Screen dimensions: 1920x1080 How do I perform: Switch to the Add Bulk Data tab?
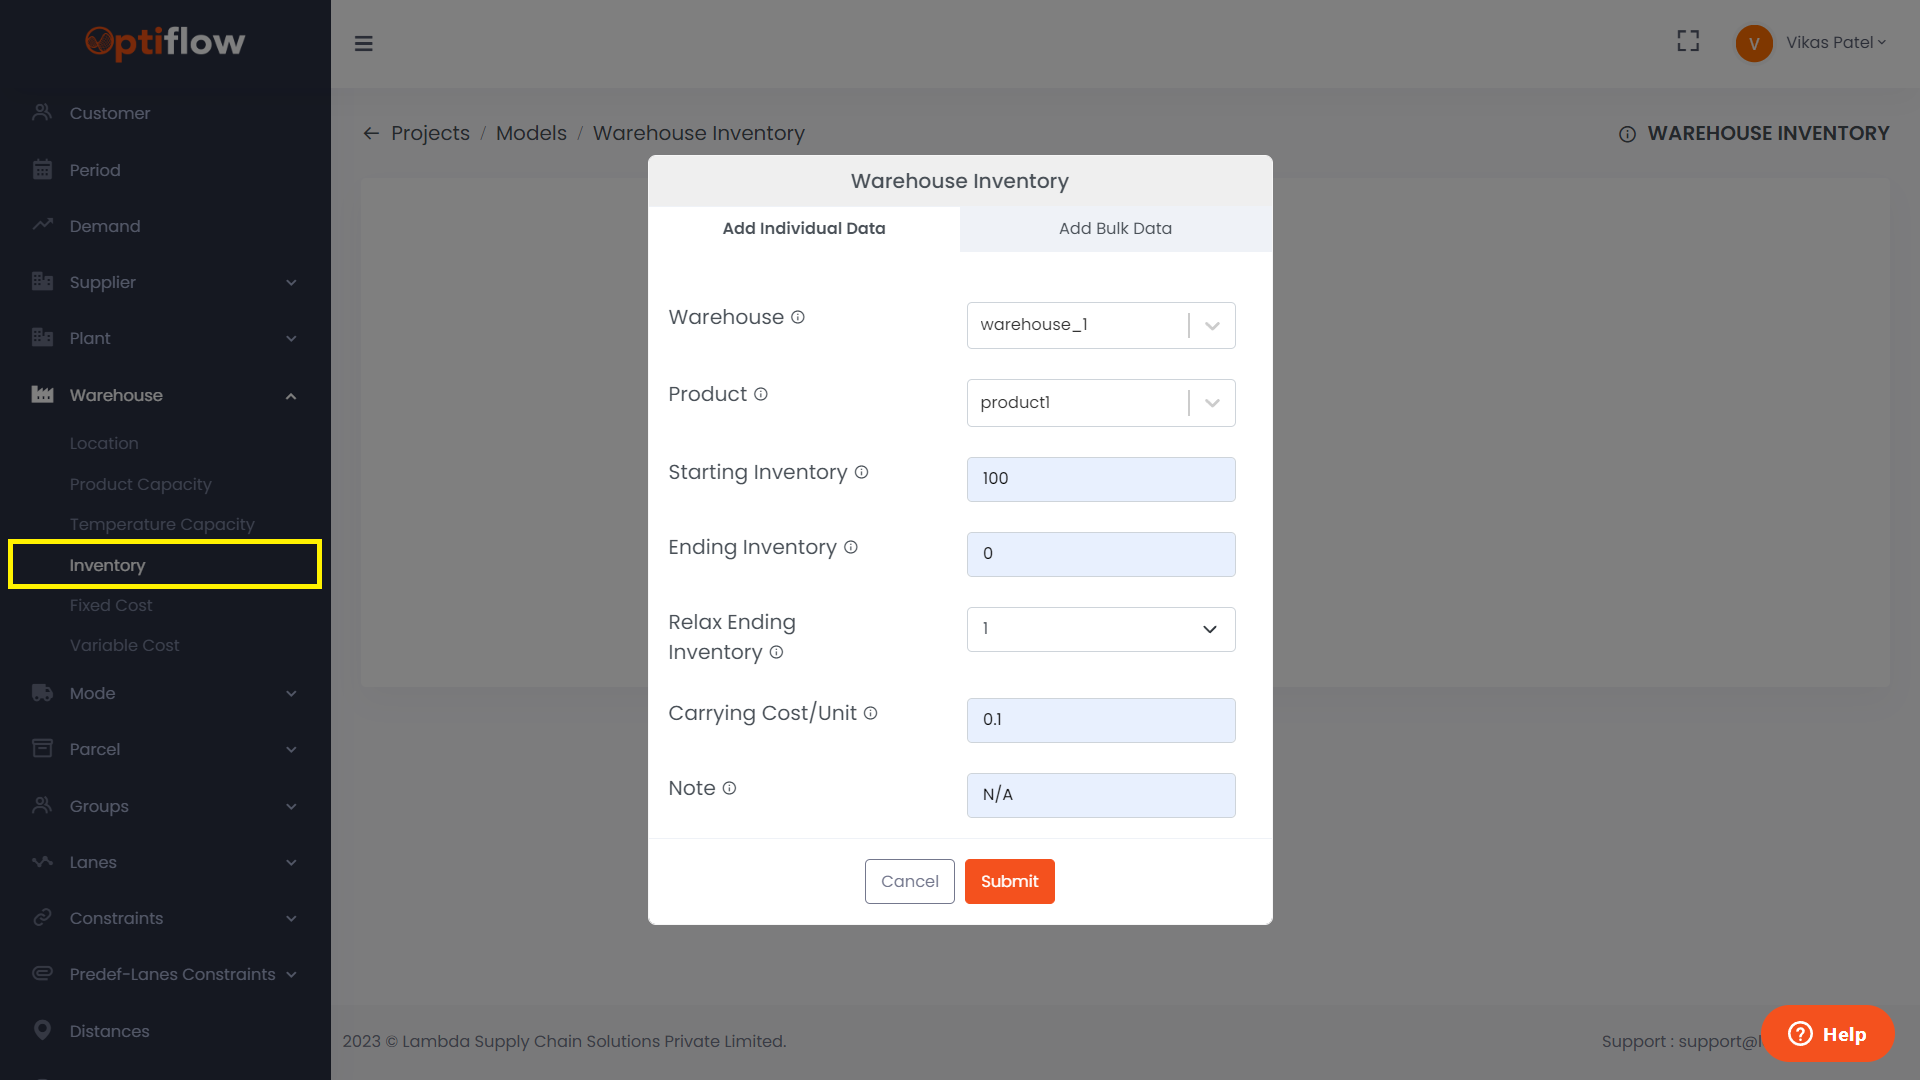(1115, 228)
